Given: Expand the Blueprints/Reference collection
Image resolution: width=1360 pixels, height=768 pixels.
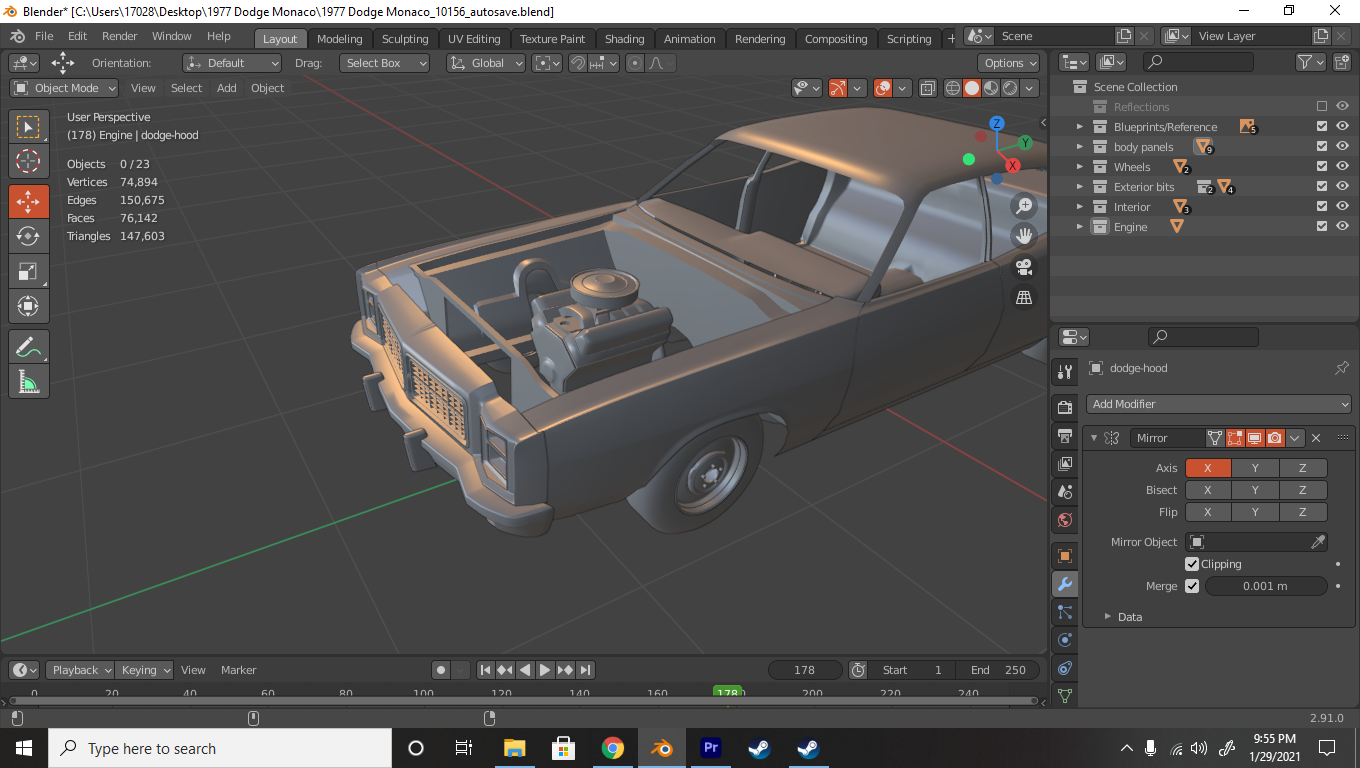Looking at the screenshot, I should [1080, 127].
